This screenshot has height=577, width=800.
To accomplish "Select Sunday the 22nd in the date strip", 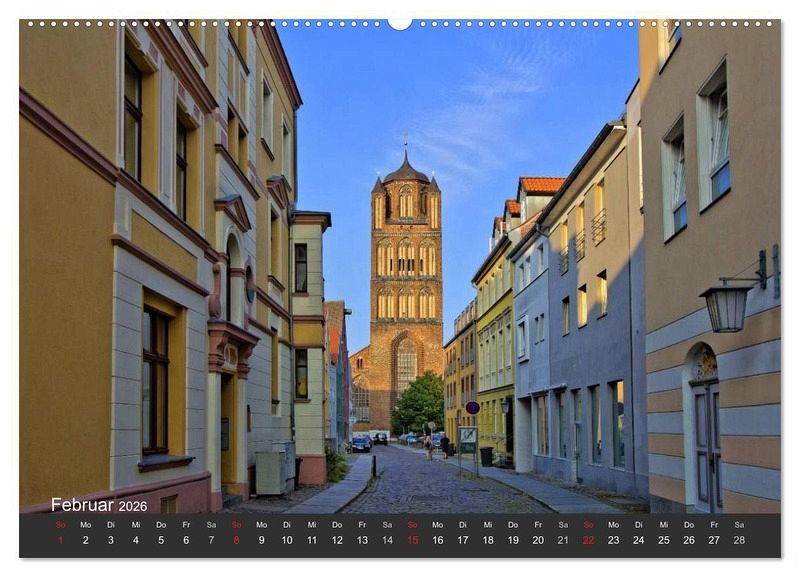I will click(588, 540).
